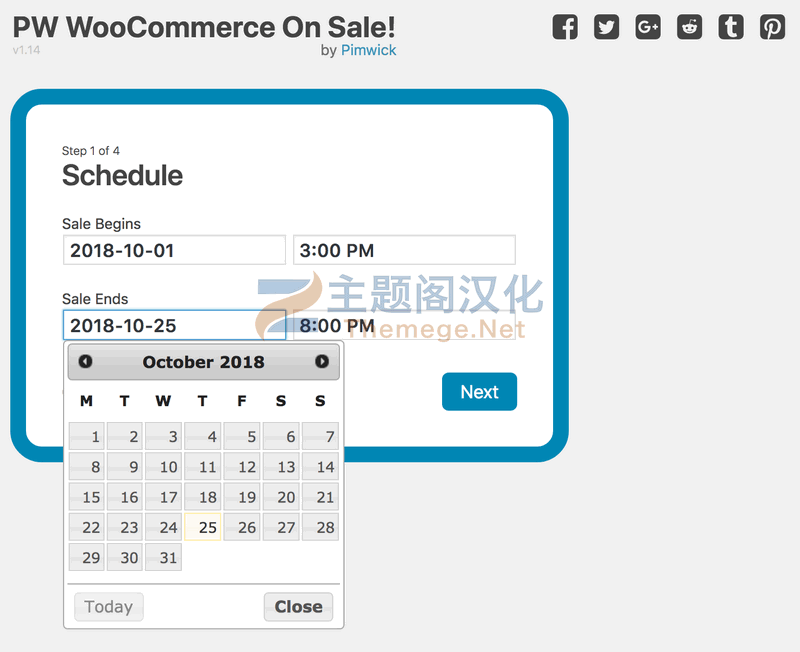The width and height of the screenshot is (800, 652).
Task: Select October 23 in calendar
Action: click(125, 527)
